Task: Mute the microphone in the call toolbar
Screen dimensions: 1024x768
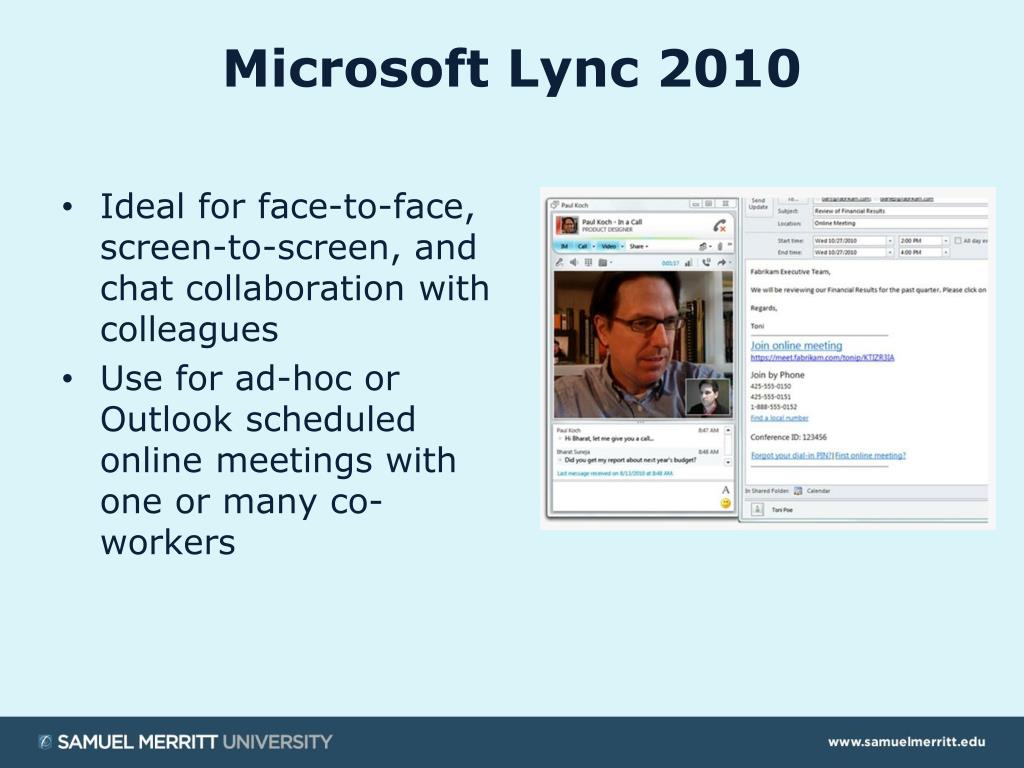Action: tap(560, 263)
